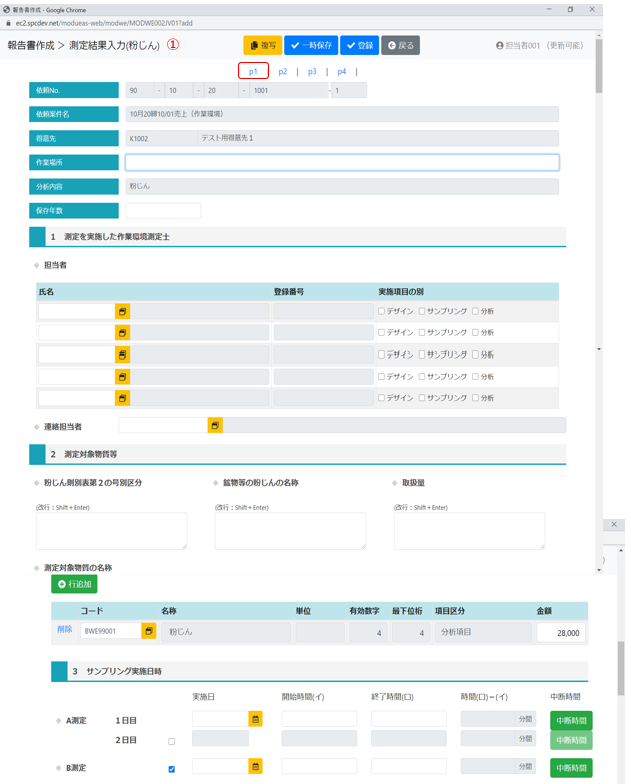Check 分析 in third 担当者 row

click(476, 354)
